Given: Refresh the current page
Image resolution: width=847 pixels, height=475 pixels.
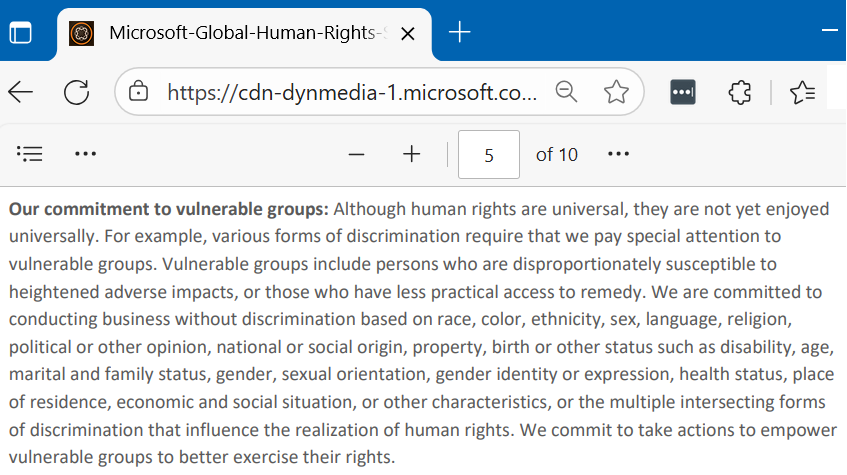Looking at the screenshot, I should pyautogui.click(x=76, y=92).
